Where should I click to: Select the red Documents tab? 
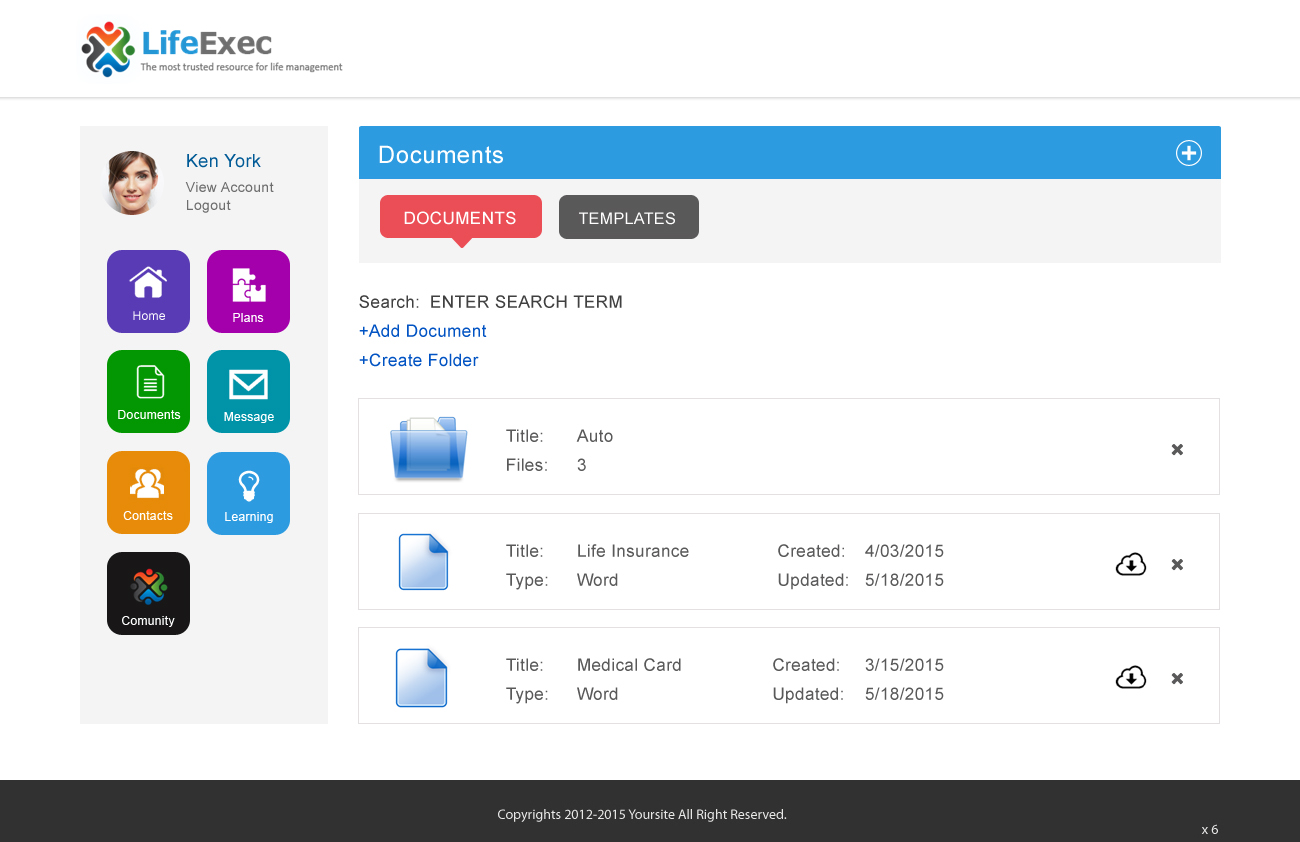(460, 218)
